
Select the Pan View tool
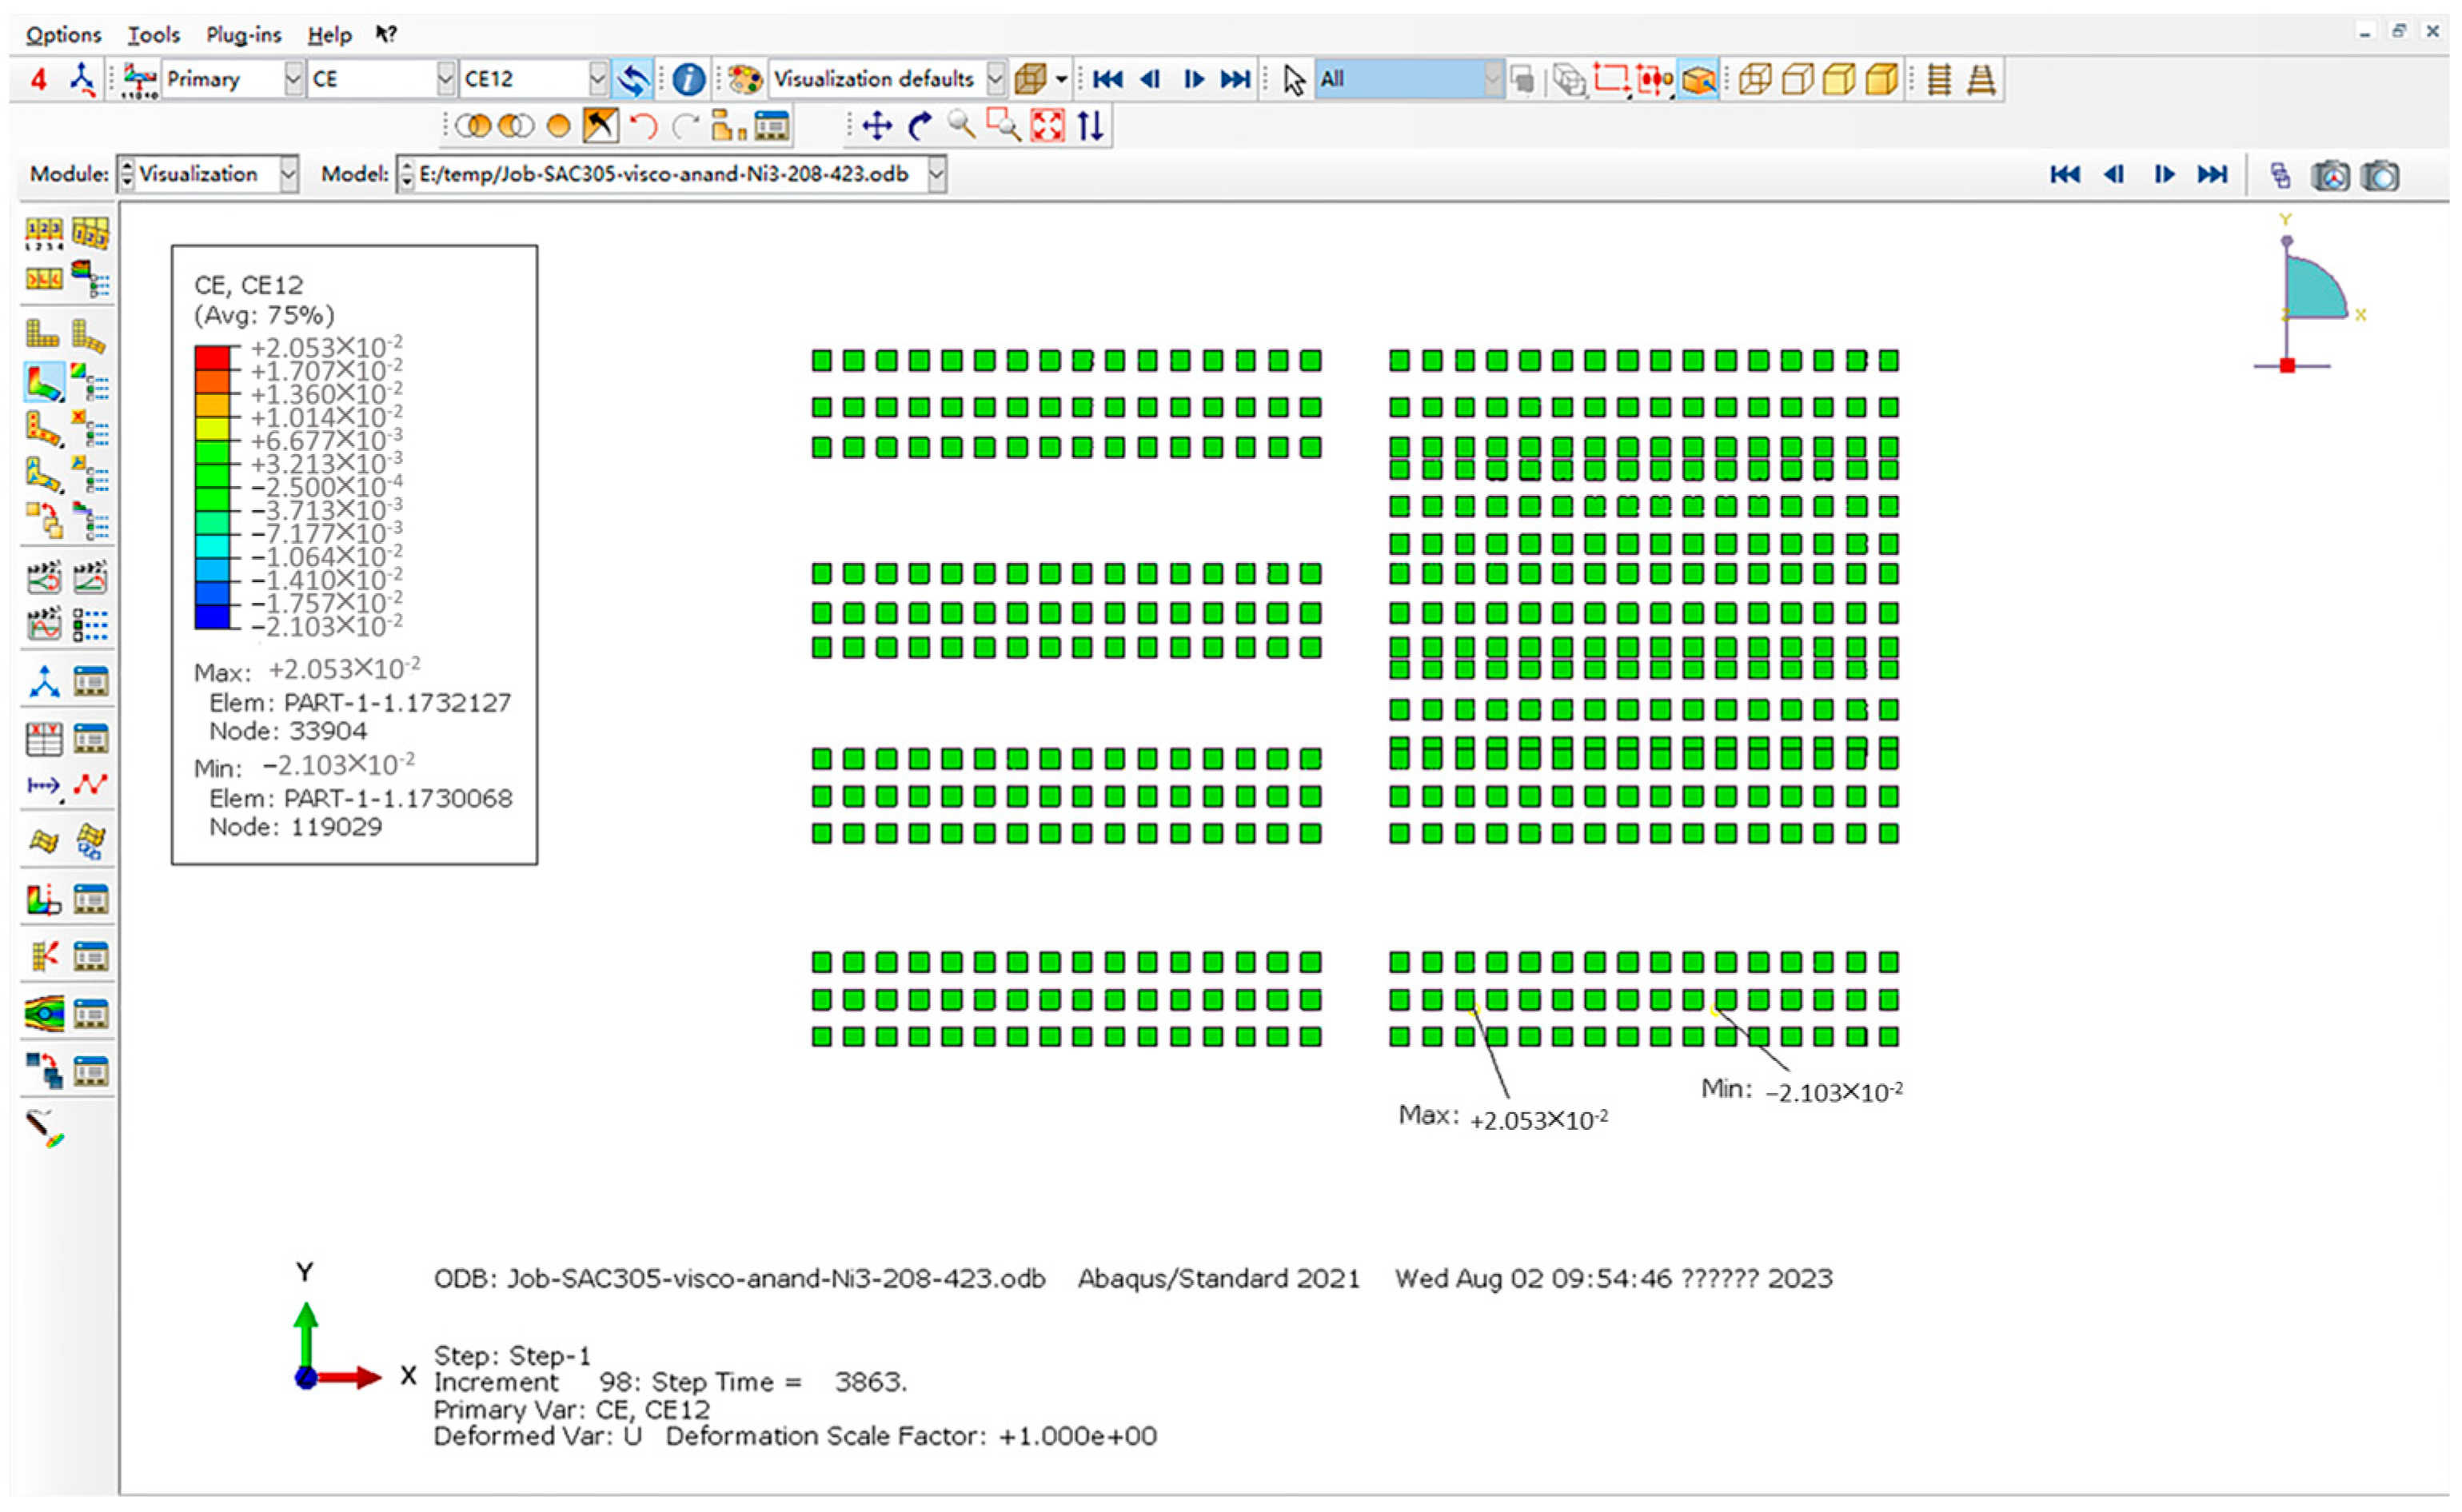coord(877,126)
